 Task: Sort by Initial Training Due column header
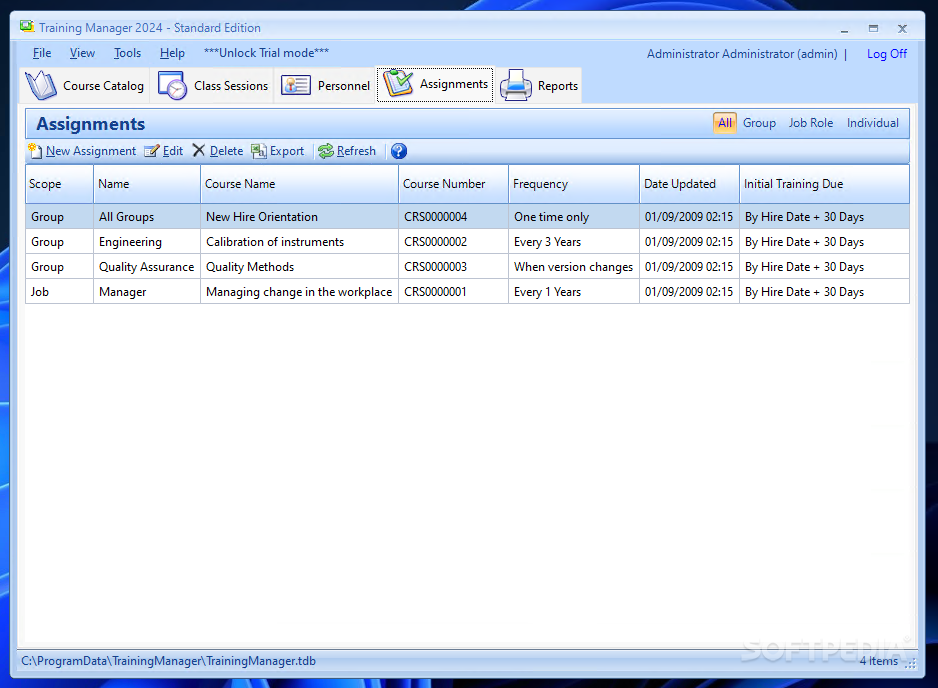click(x=824, y=184)
